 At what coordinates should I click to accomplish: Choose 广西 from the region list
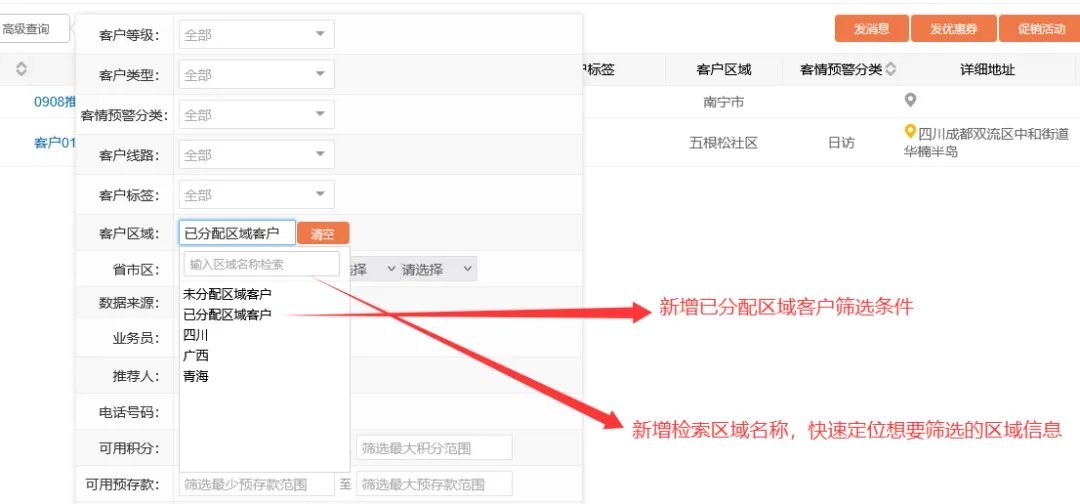coord(196,356)
